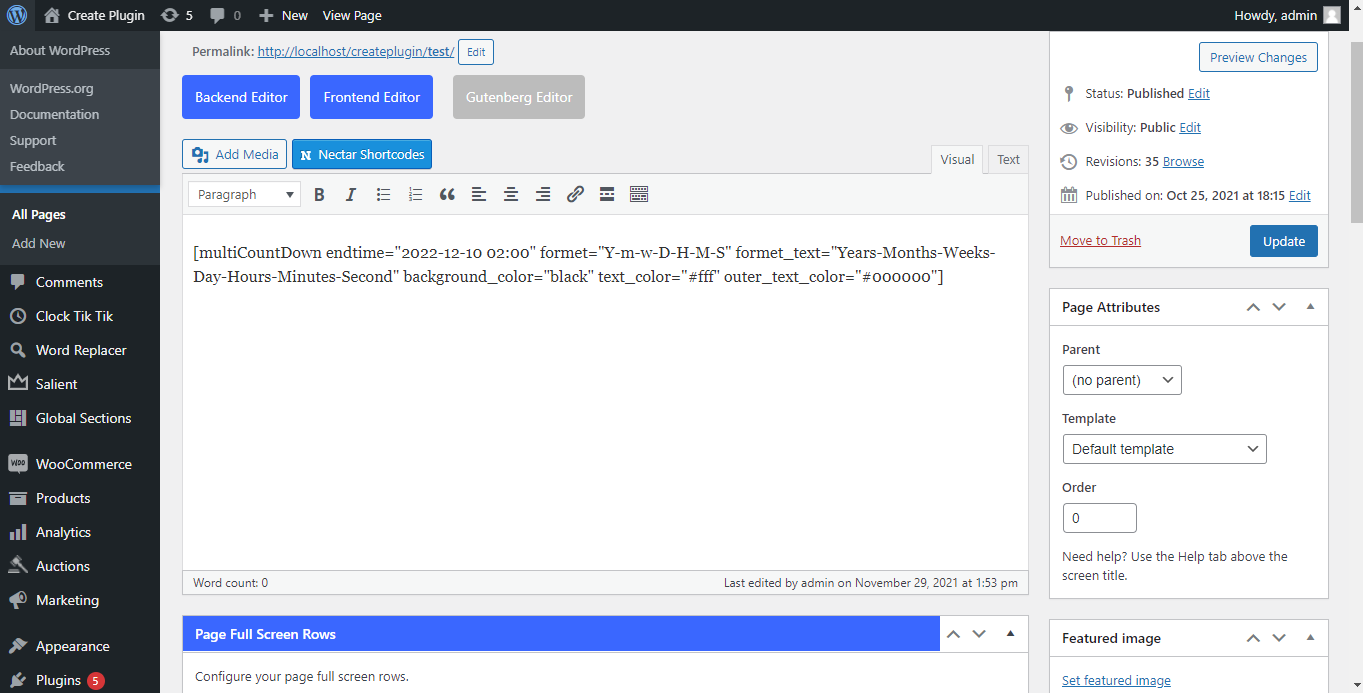Viewport: 1363px width, 693px height.
Task: Click the Move to Trash link
Action: 1100,241
